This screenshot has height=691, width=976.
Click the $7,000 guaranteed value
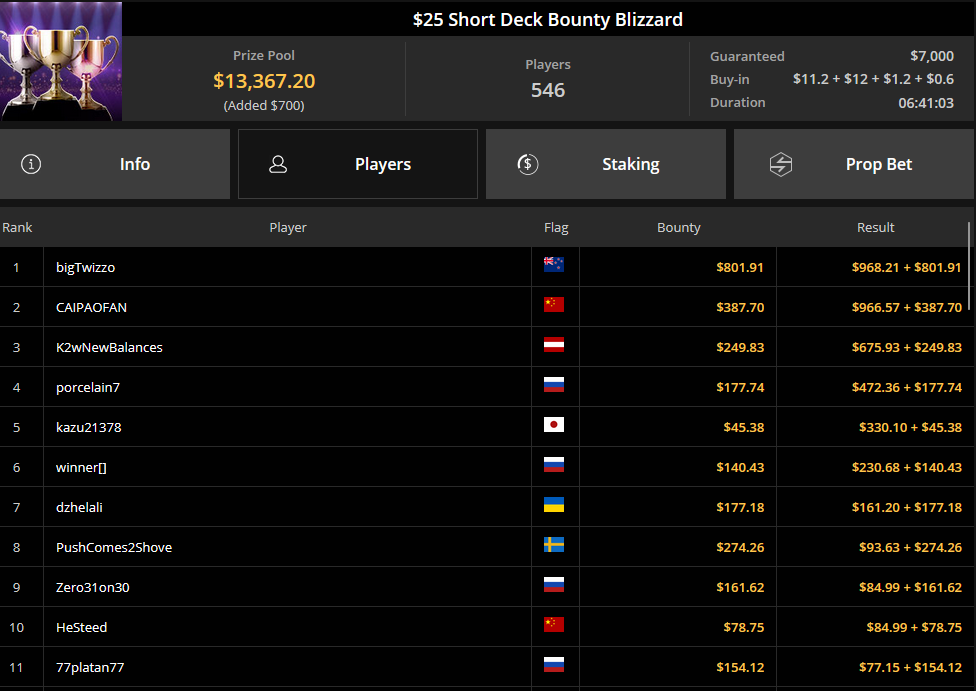click(932, 56)
